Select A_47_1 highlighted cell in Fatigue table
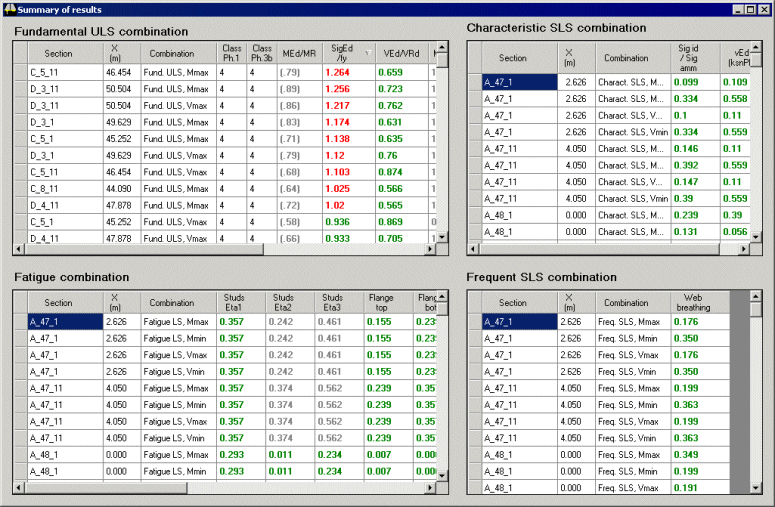The width and height of the screenshot is (775, 507). click(65, 322)
